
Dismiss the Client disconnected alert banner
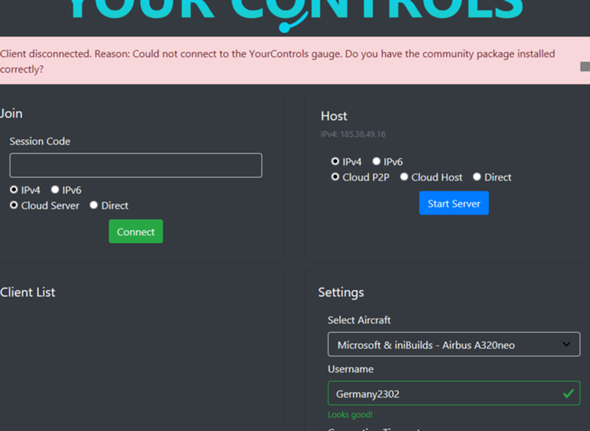(585, 67)
